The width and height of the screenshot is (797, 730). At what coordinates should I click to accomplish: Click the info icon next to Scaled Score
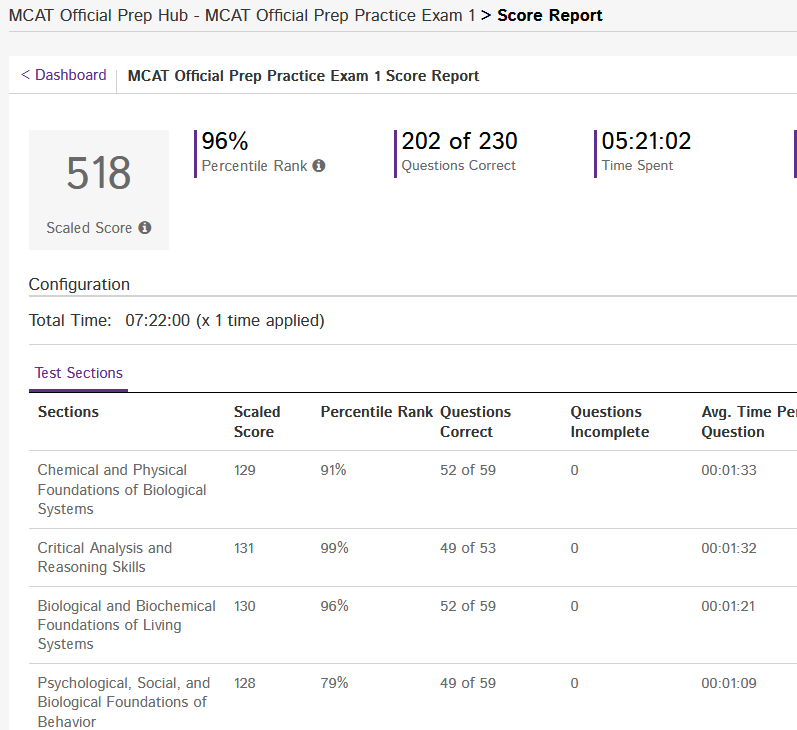click(145, 228)
